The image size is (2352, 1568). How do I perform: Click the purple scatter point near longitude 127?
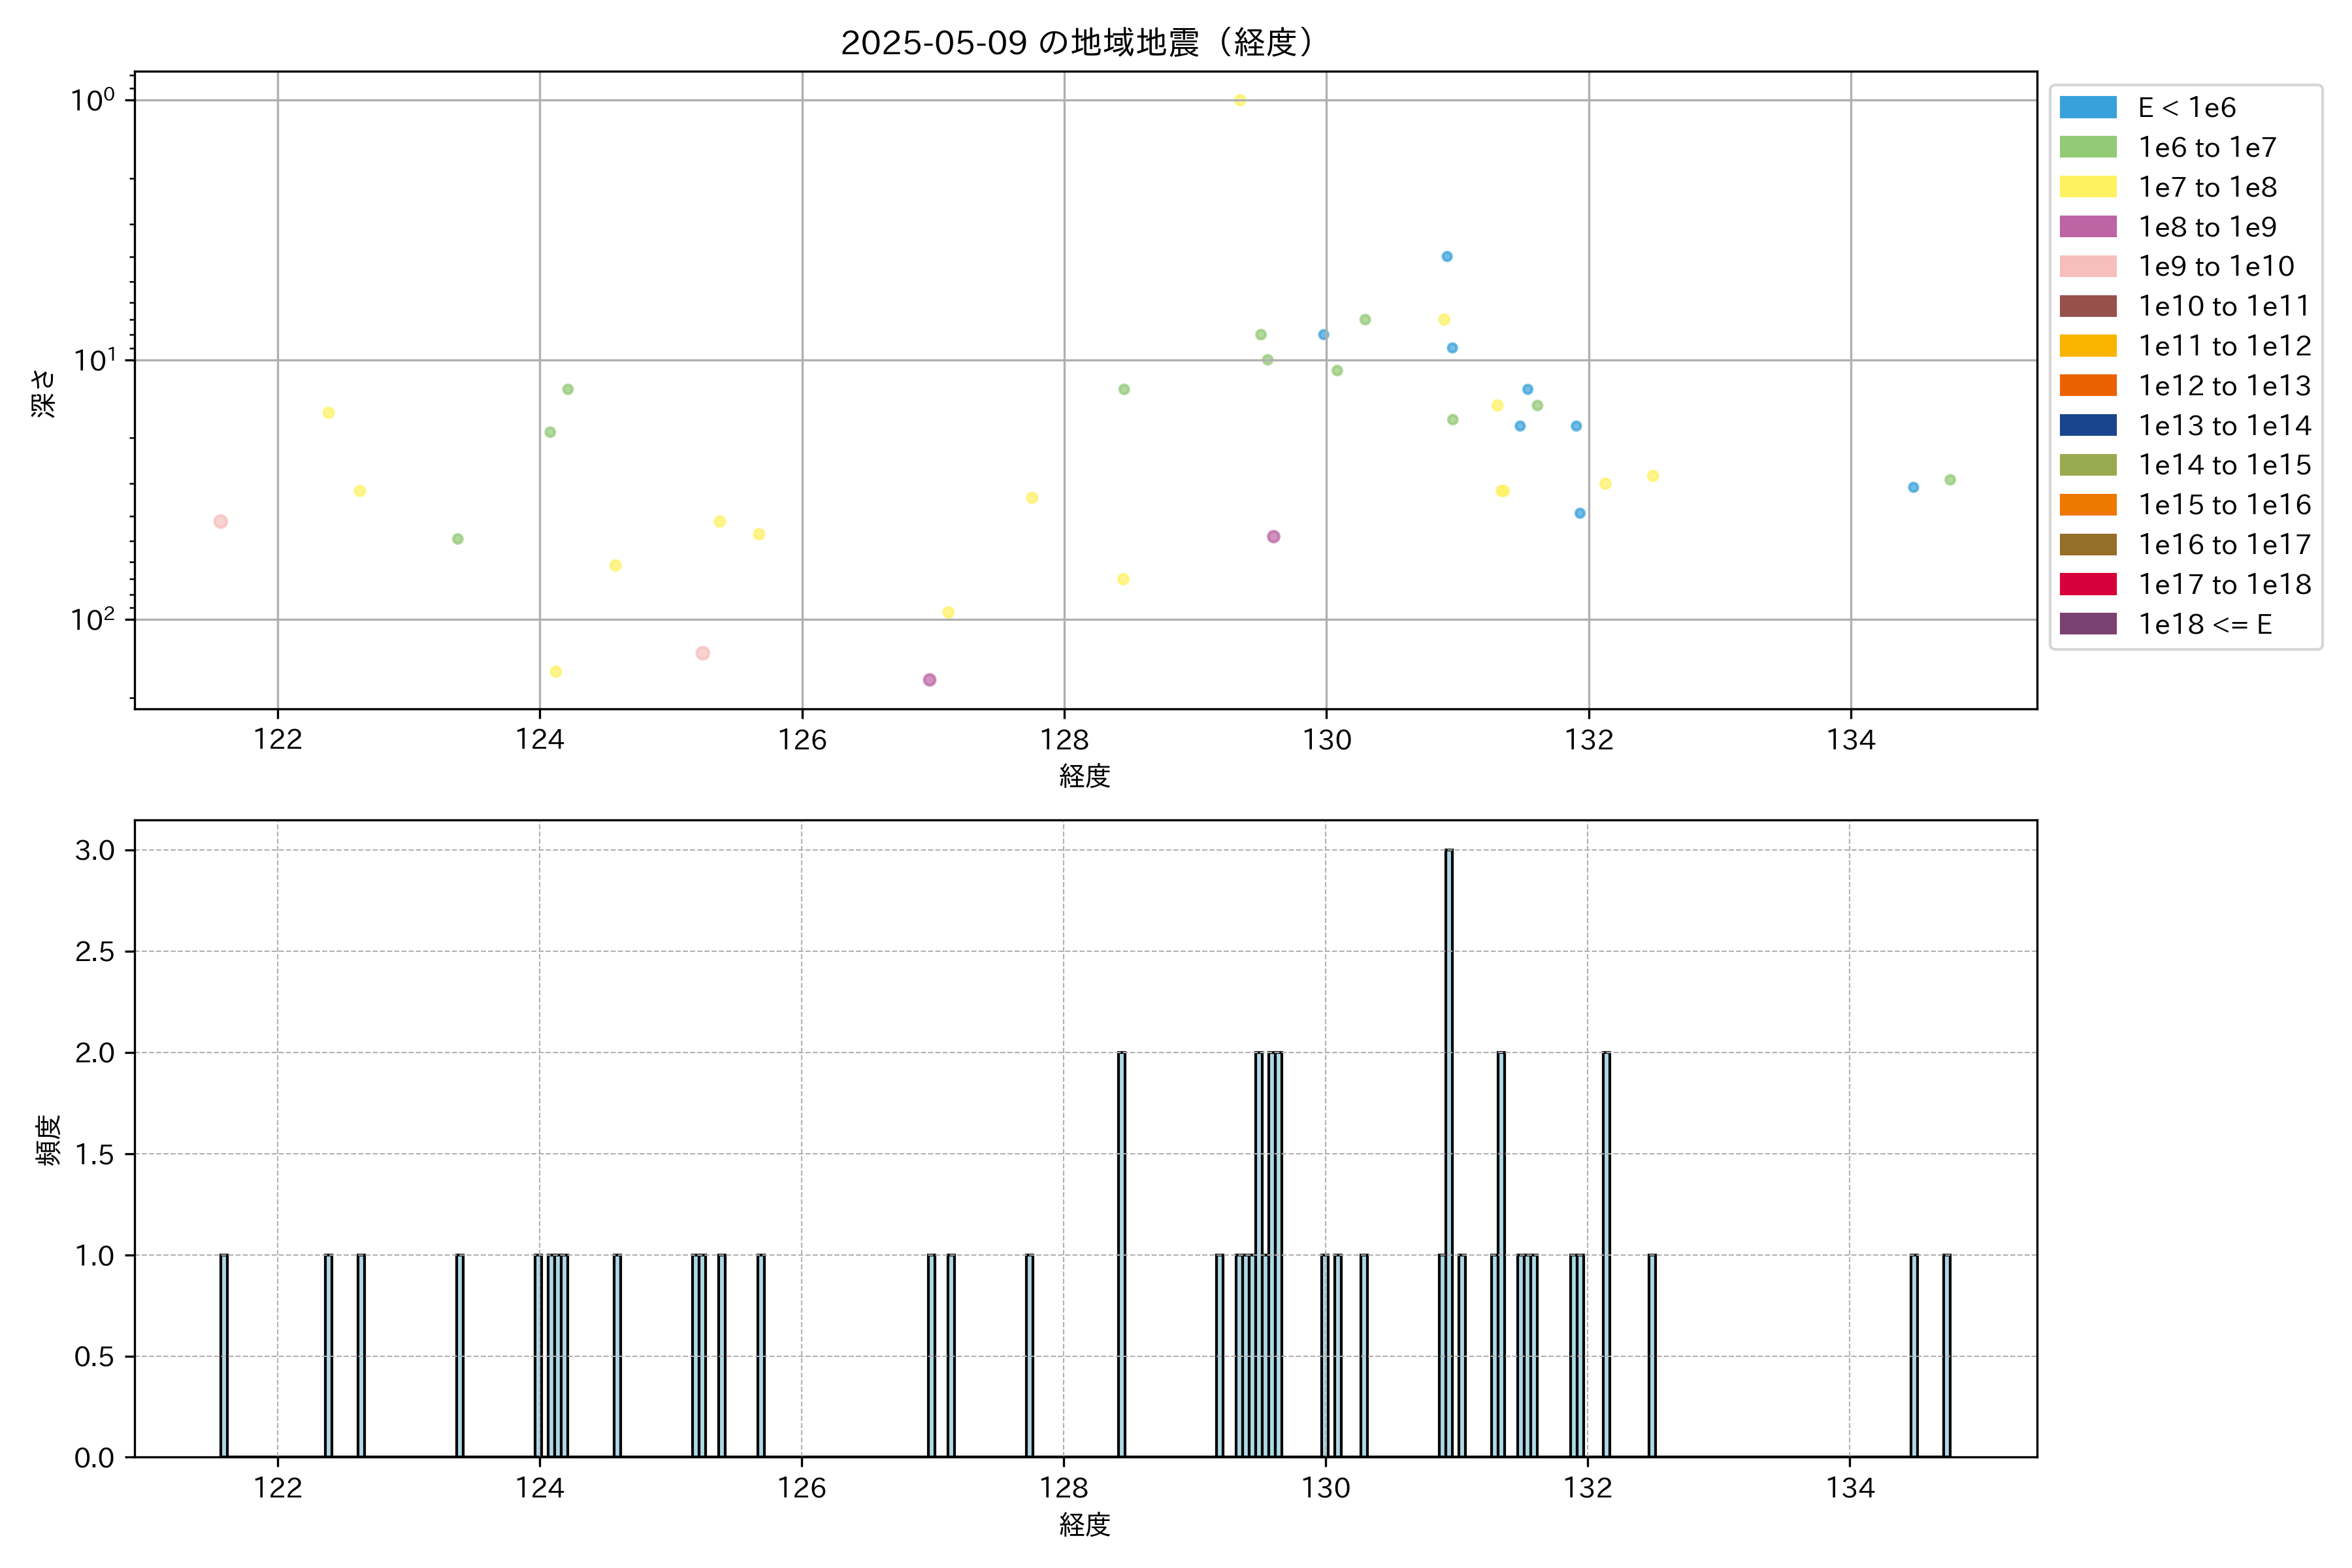[929, 680]
